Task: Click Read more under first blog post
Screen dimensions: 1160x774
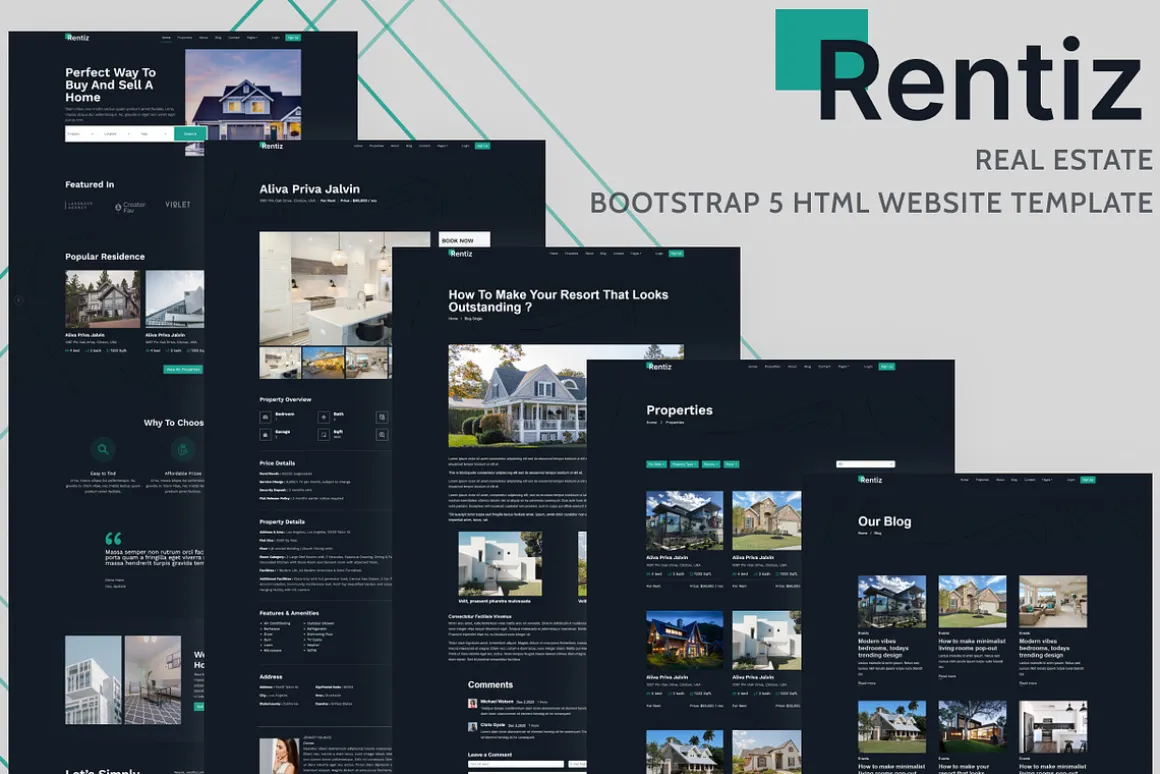Action: point(866,683)
